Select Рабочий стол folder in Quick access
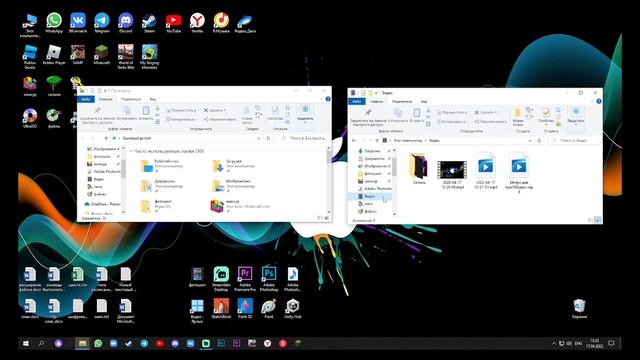This screenshot has height=360, width=640. tap(162, 165)
